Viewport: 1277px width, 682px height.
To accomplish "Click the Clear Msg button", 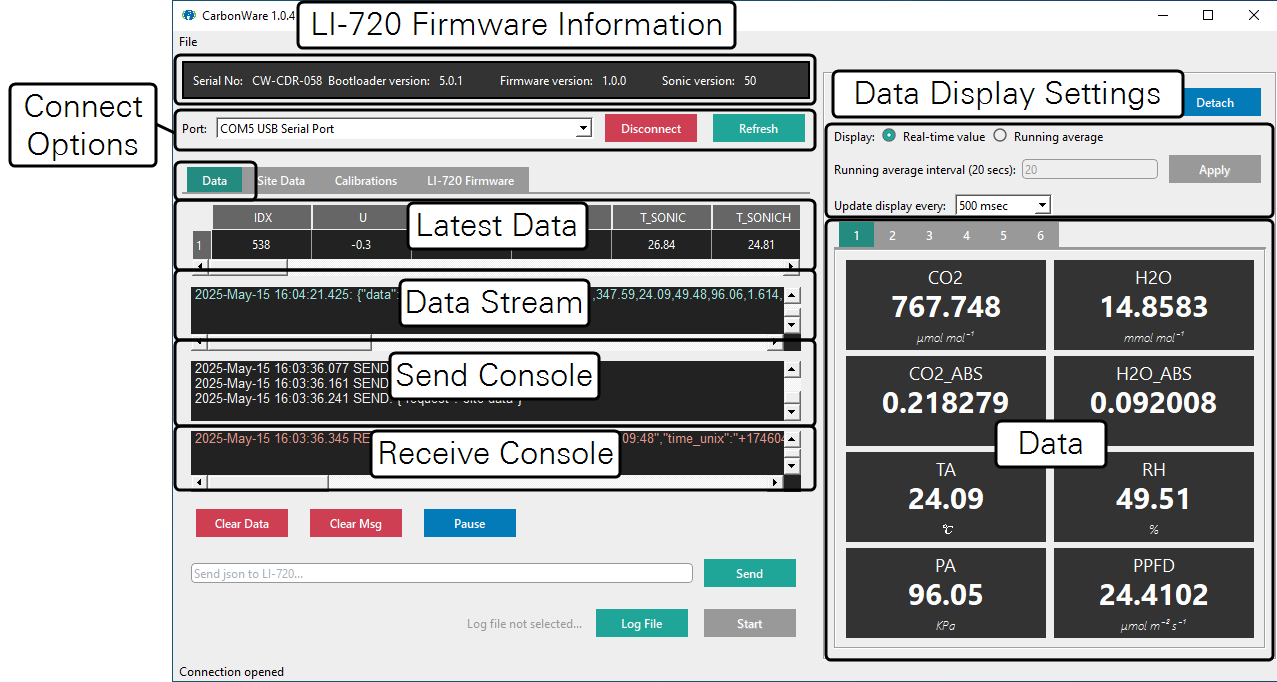I will [x=356, y=524].
